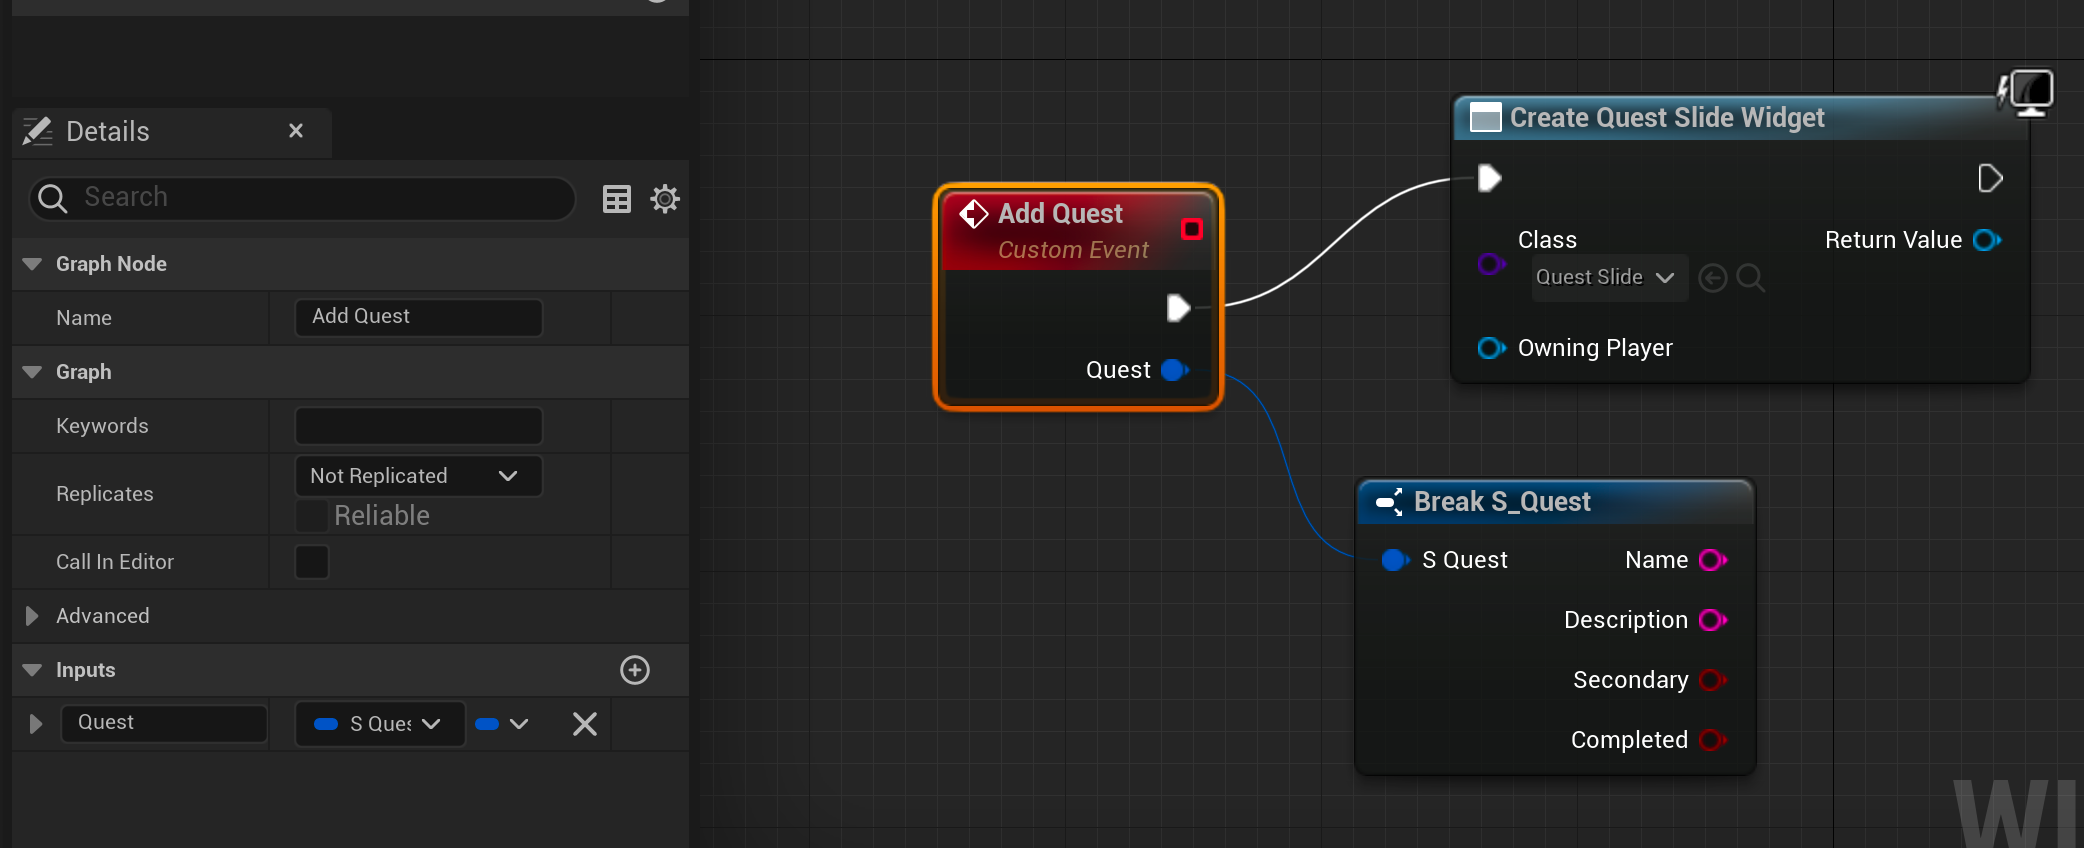Click the Class input pin
The height and width of the screenshot is (848, 2084).
[1491, 264]
